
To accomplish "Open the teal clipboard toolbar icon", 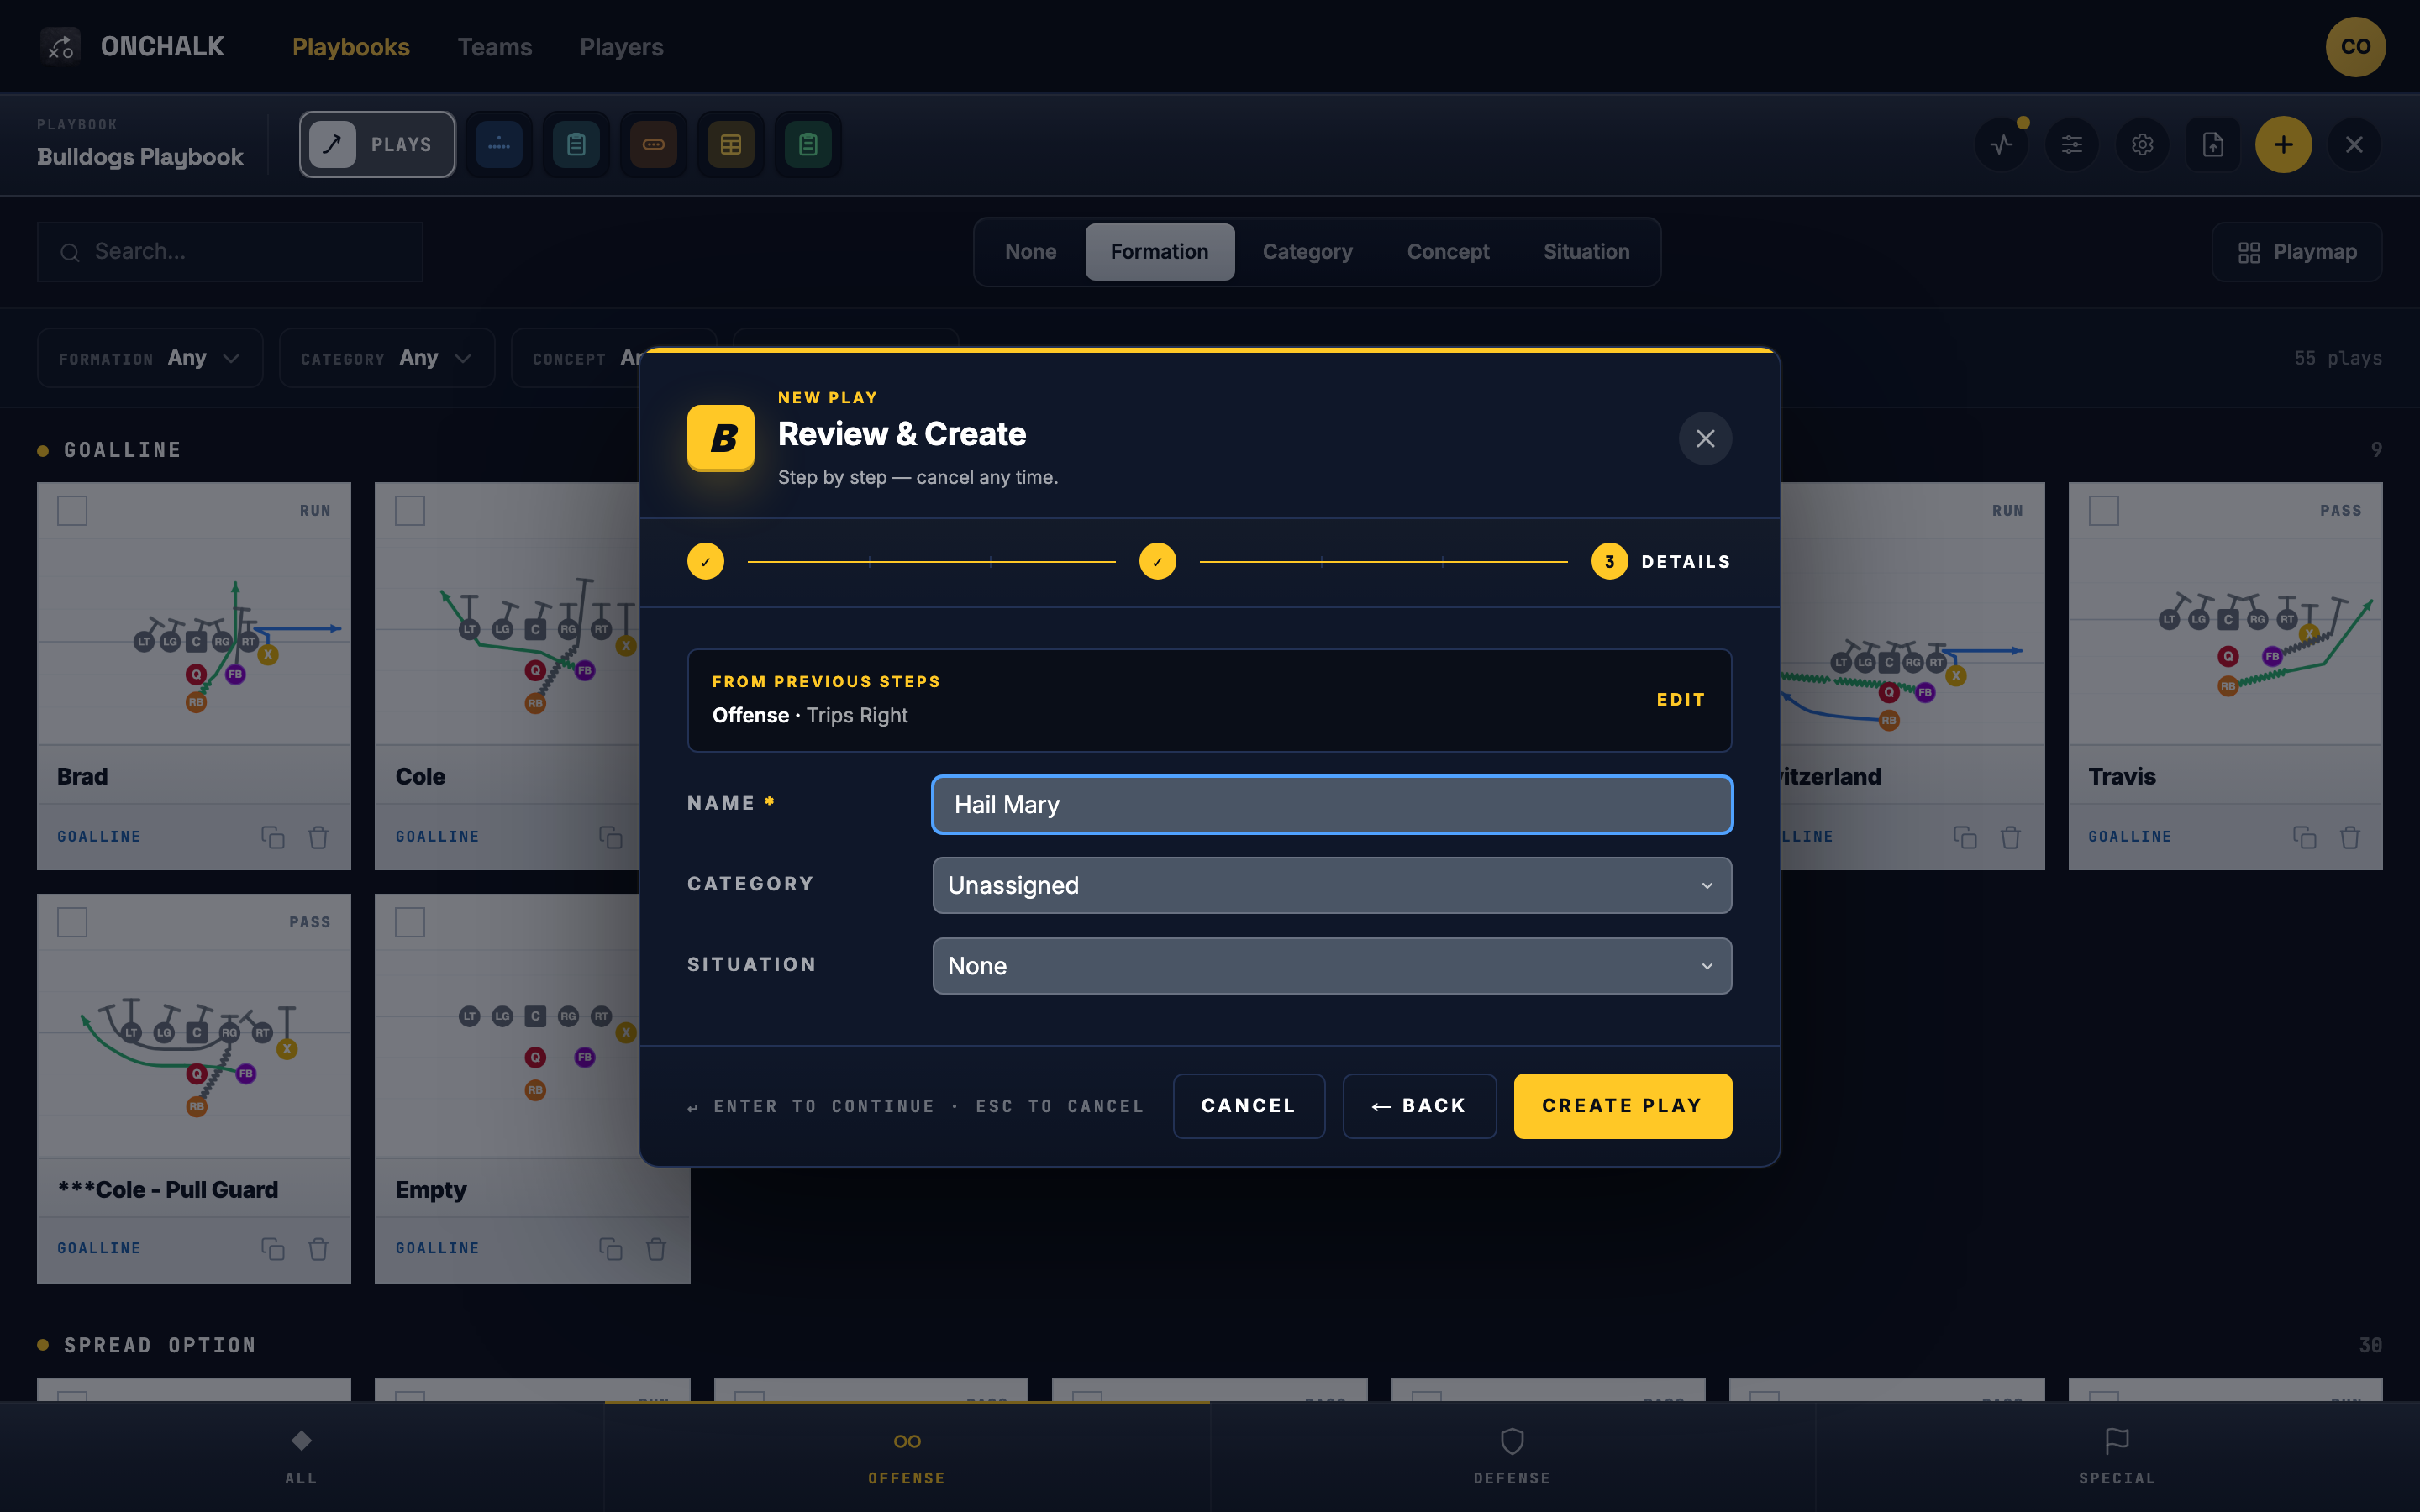I will point(576,145).
